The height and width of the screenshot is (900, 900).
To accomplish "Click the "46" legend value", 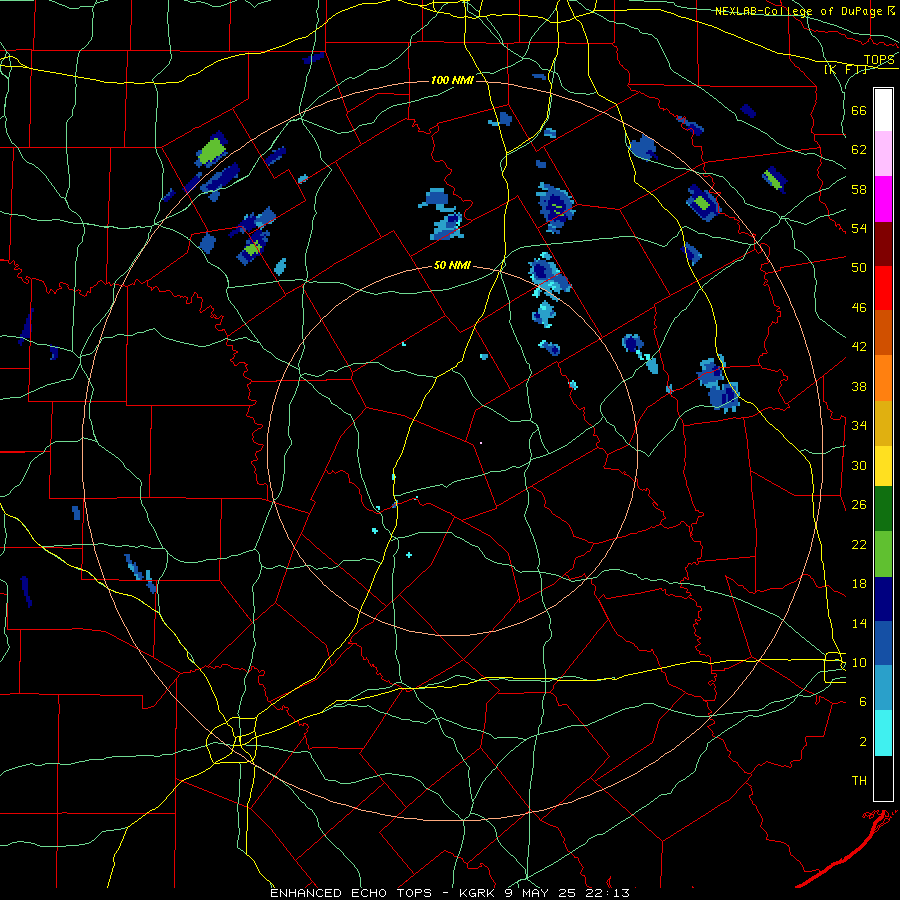I will coord(859,308).
